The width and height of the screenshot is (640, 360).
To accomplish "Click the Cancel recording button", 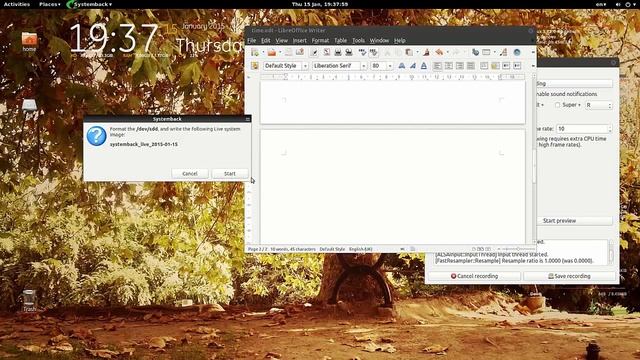I will point(474,276).
